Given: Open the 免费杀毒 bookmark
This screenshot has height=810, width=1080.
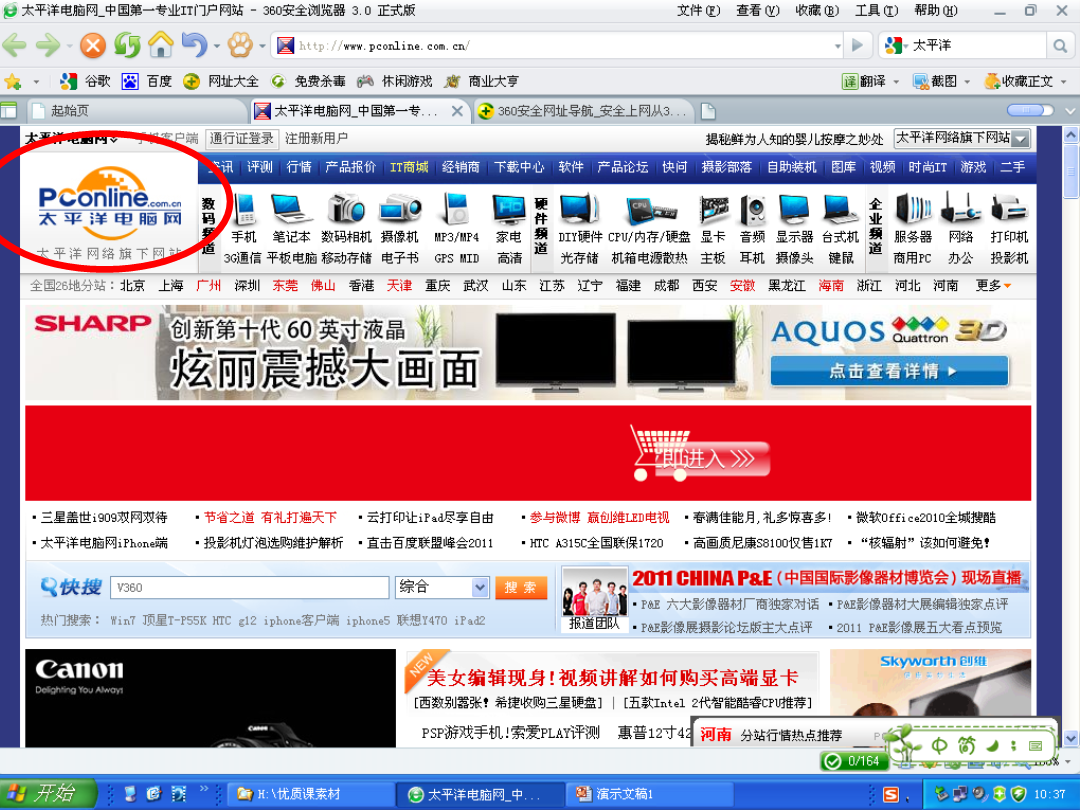Looking at the screenshot, I should (308, 81).
